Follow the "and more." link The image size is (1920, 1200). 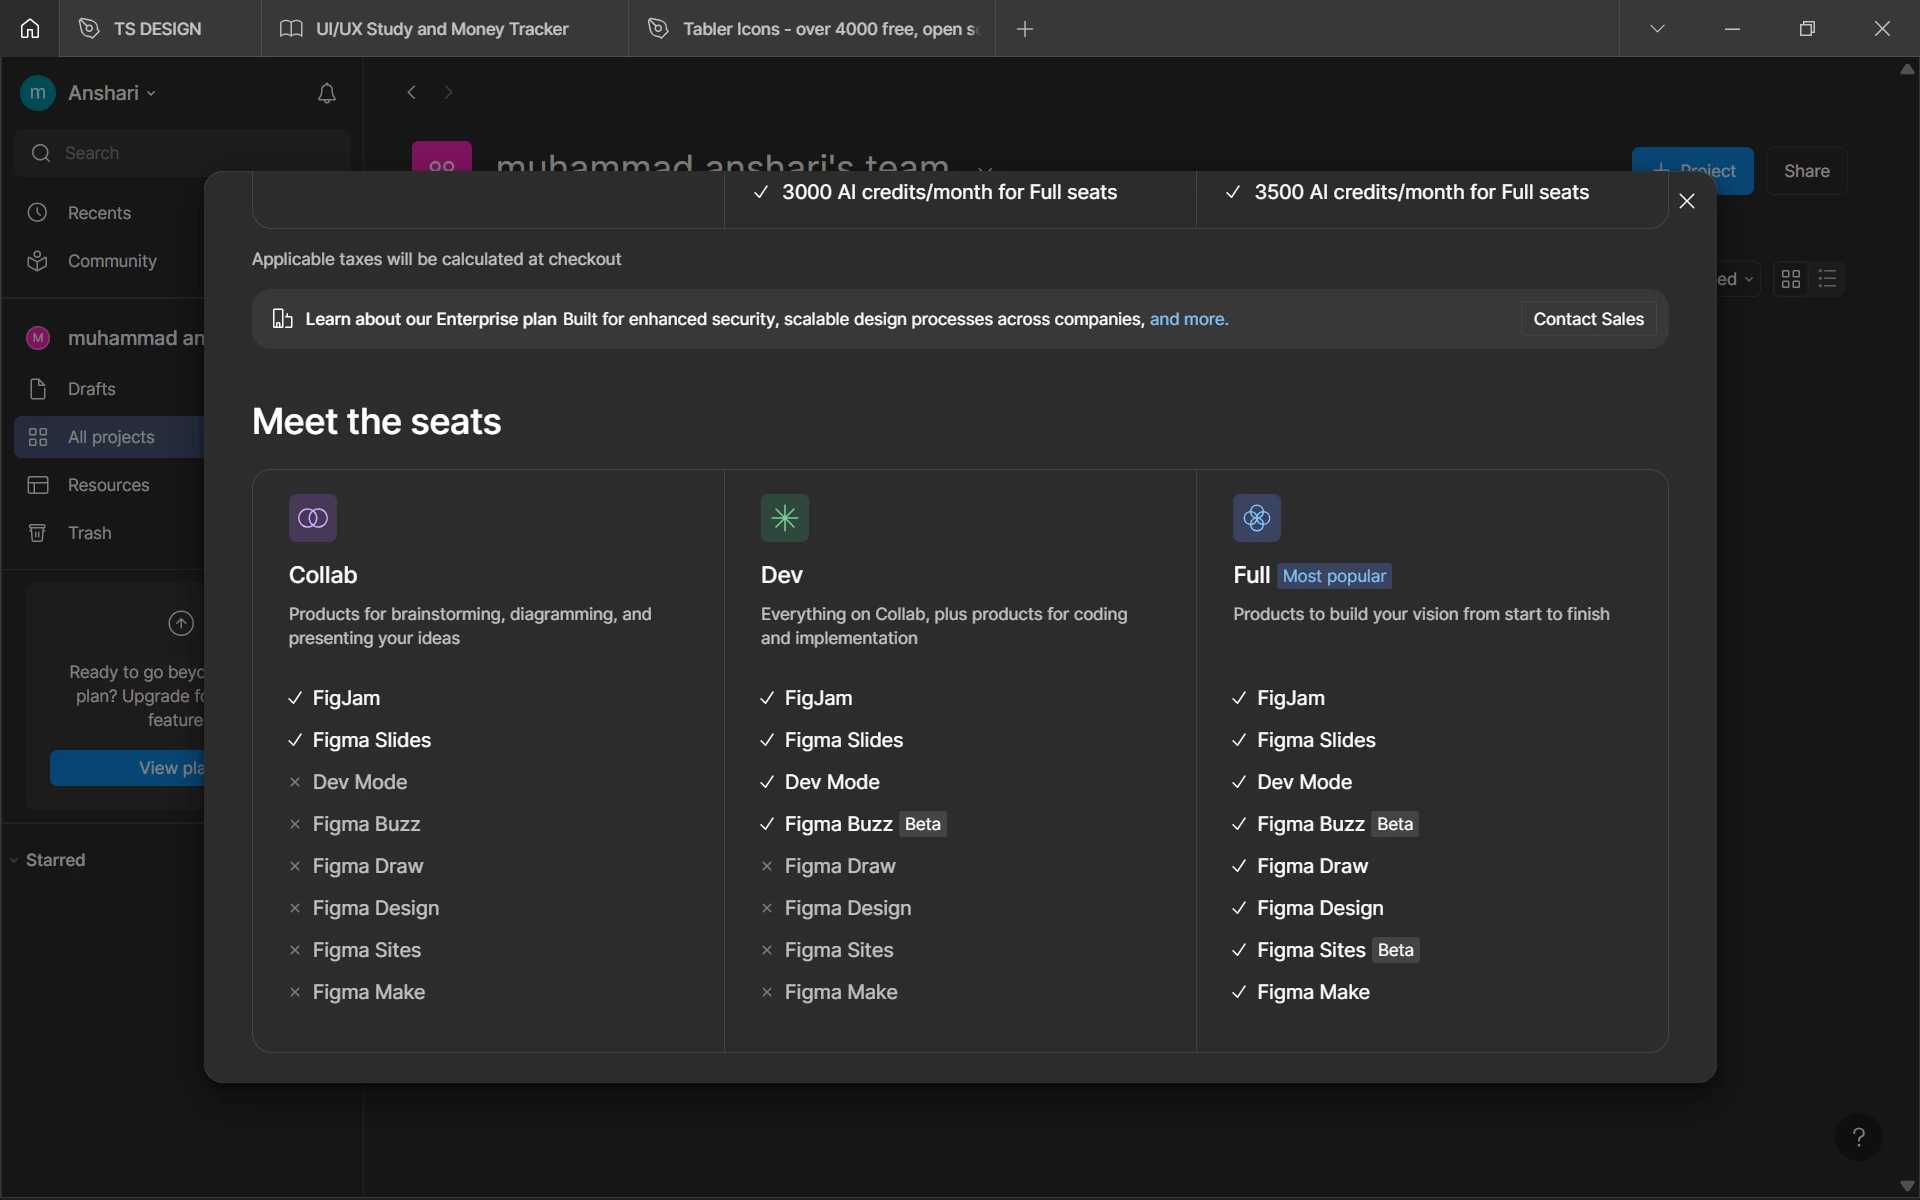[x=1188, y=319]
